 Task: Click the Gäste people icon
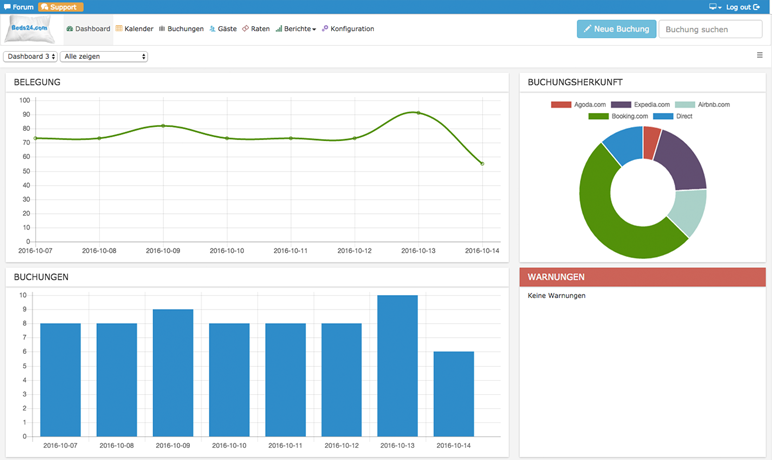(212, 29)
